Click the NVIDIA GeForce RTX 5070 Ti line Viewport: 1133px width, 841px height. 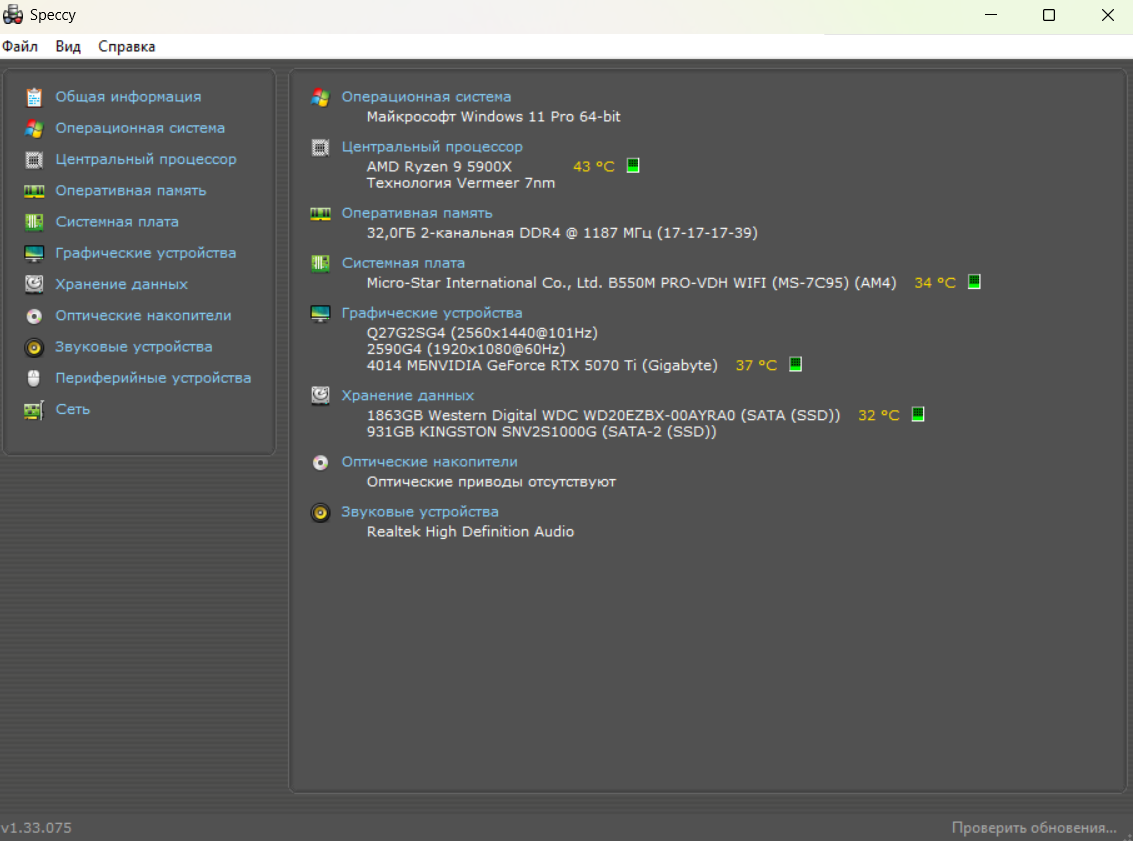(x=542, y=366)
